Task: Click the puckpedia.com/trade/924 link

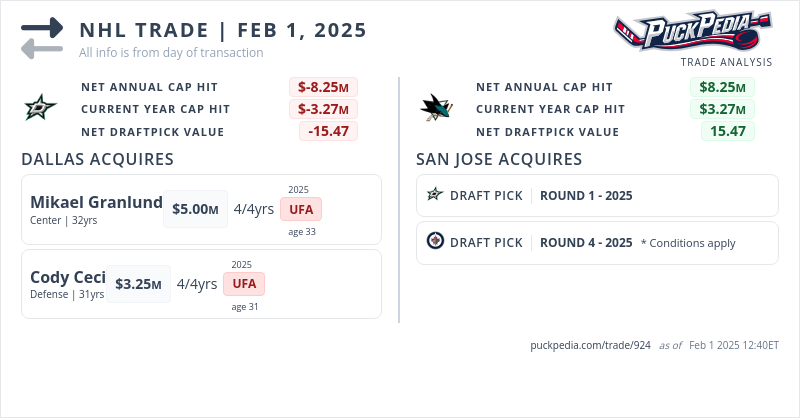Action: click(590, 345)
